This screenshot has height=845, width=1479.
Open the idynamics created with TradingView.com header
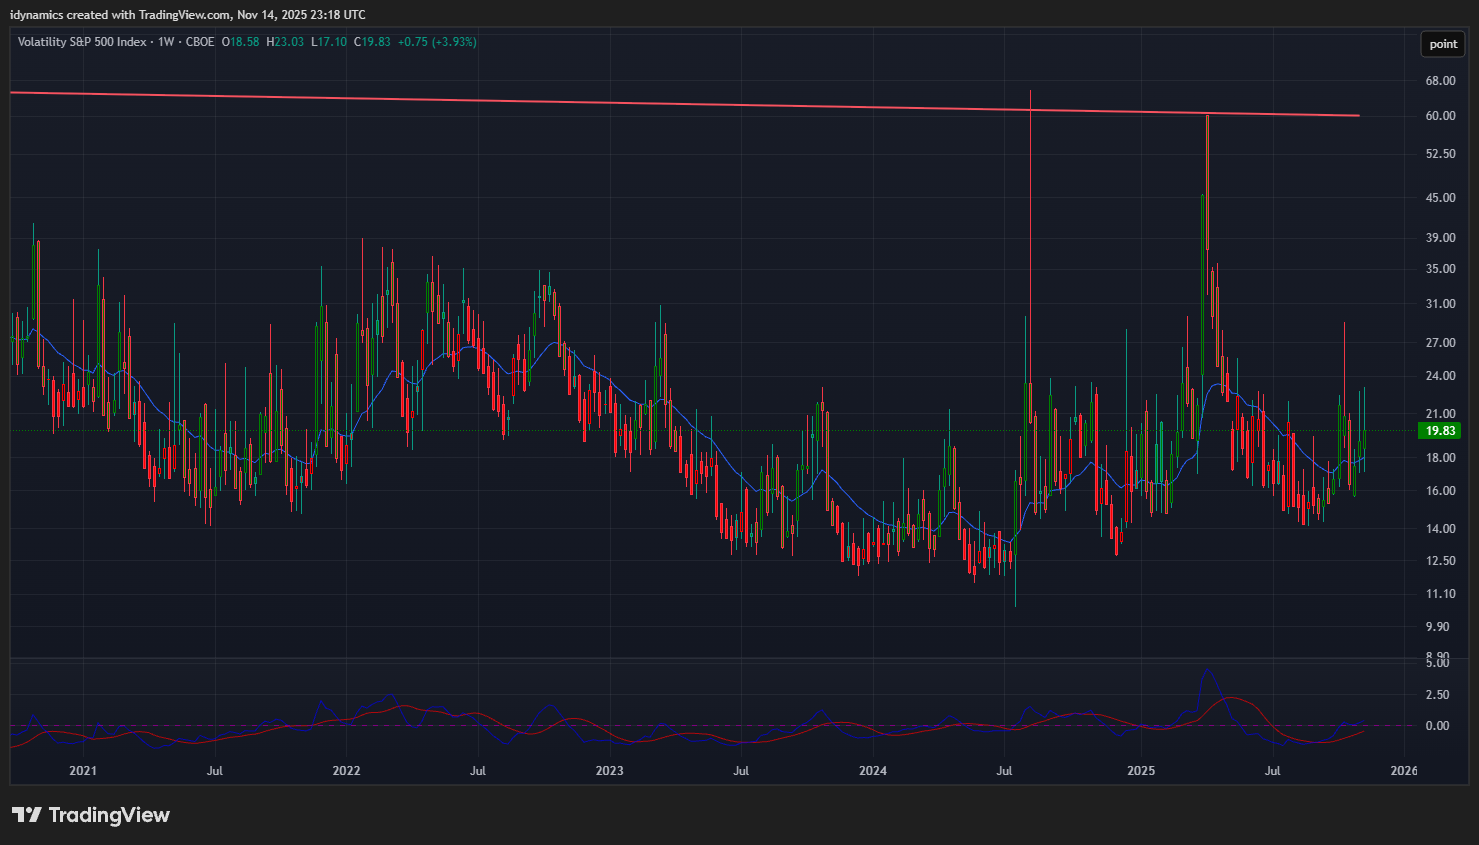pos(188,15)
